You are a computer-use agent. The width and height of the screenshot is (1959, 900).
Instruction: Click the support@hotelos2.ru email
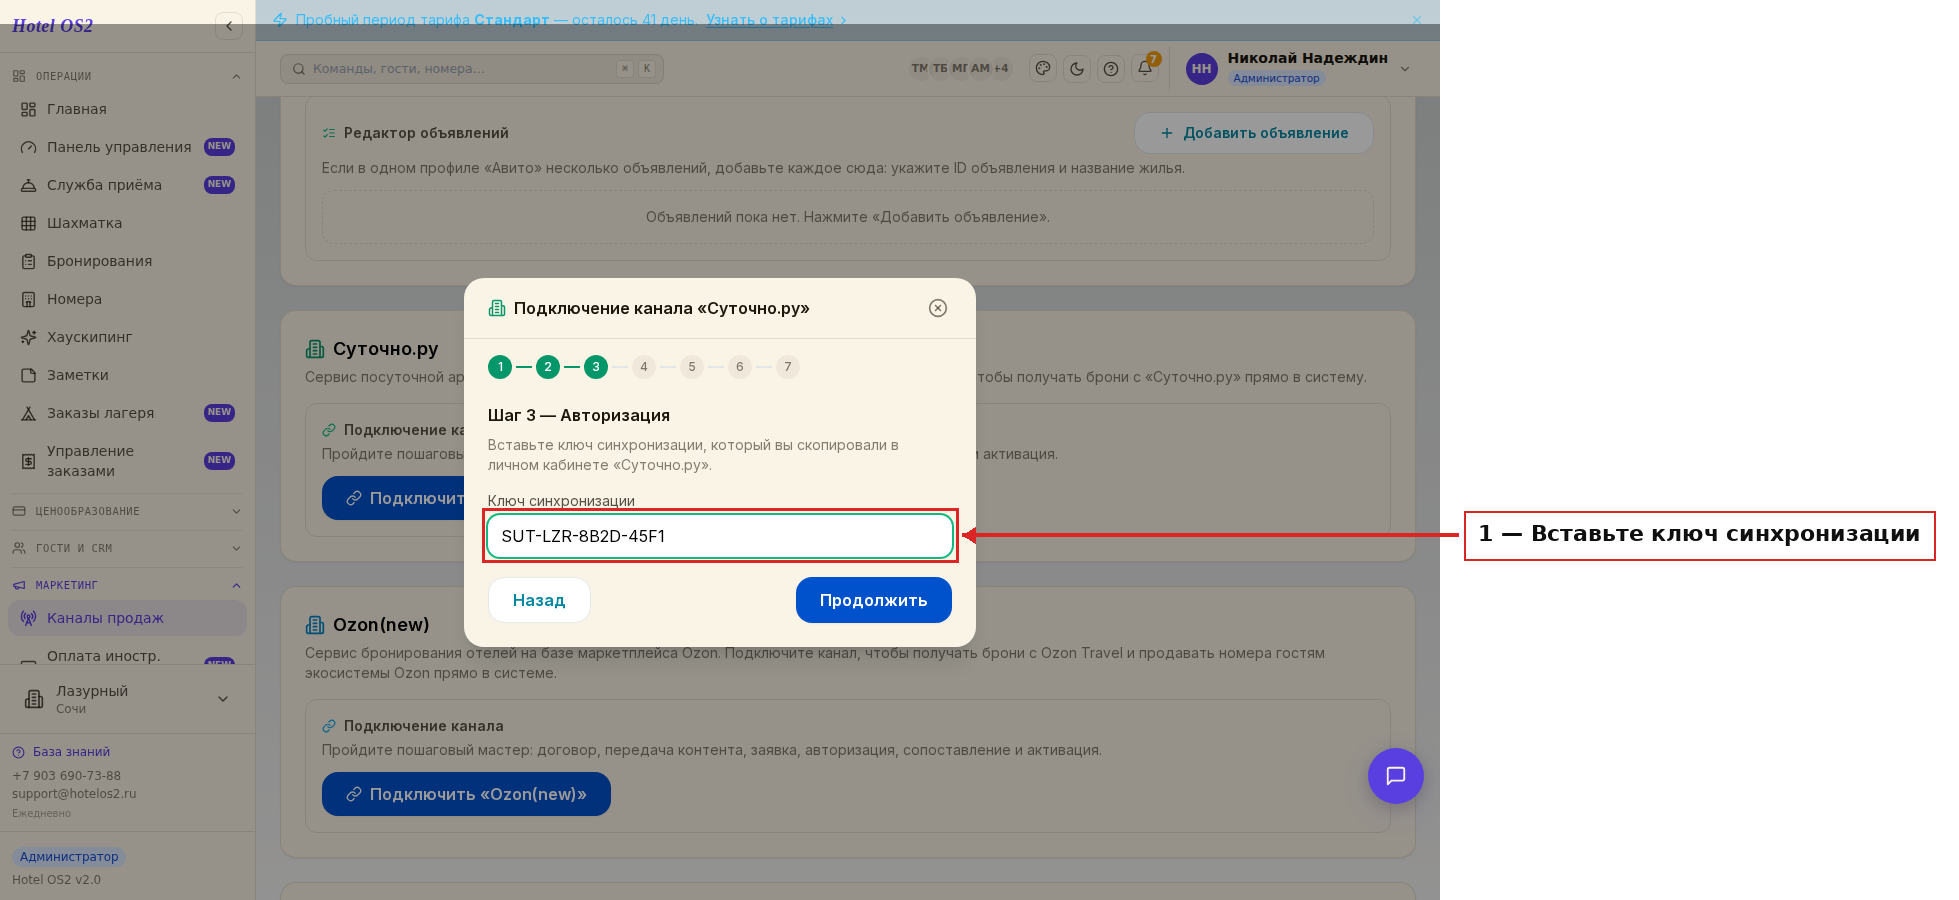tap(74, 794)
